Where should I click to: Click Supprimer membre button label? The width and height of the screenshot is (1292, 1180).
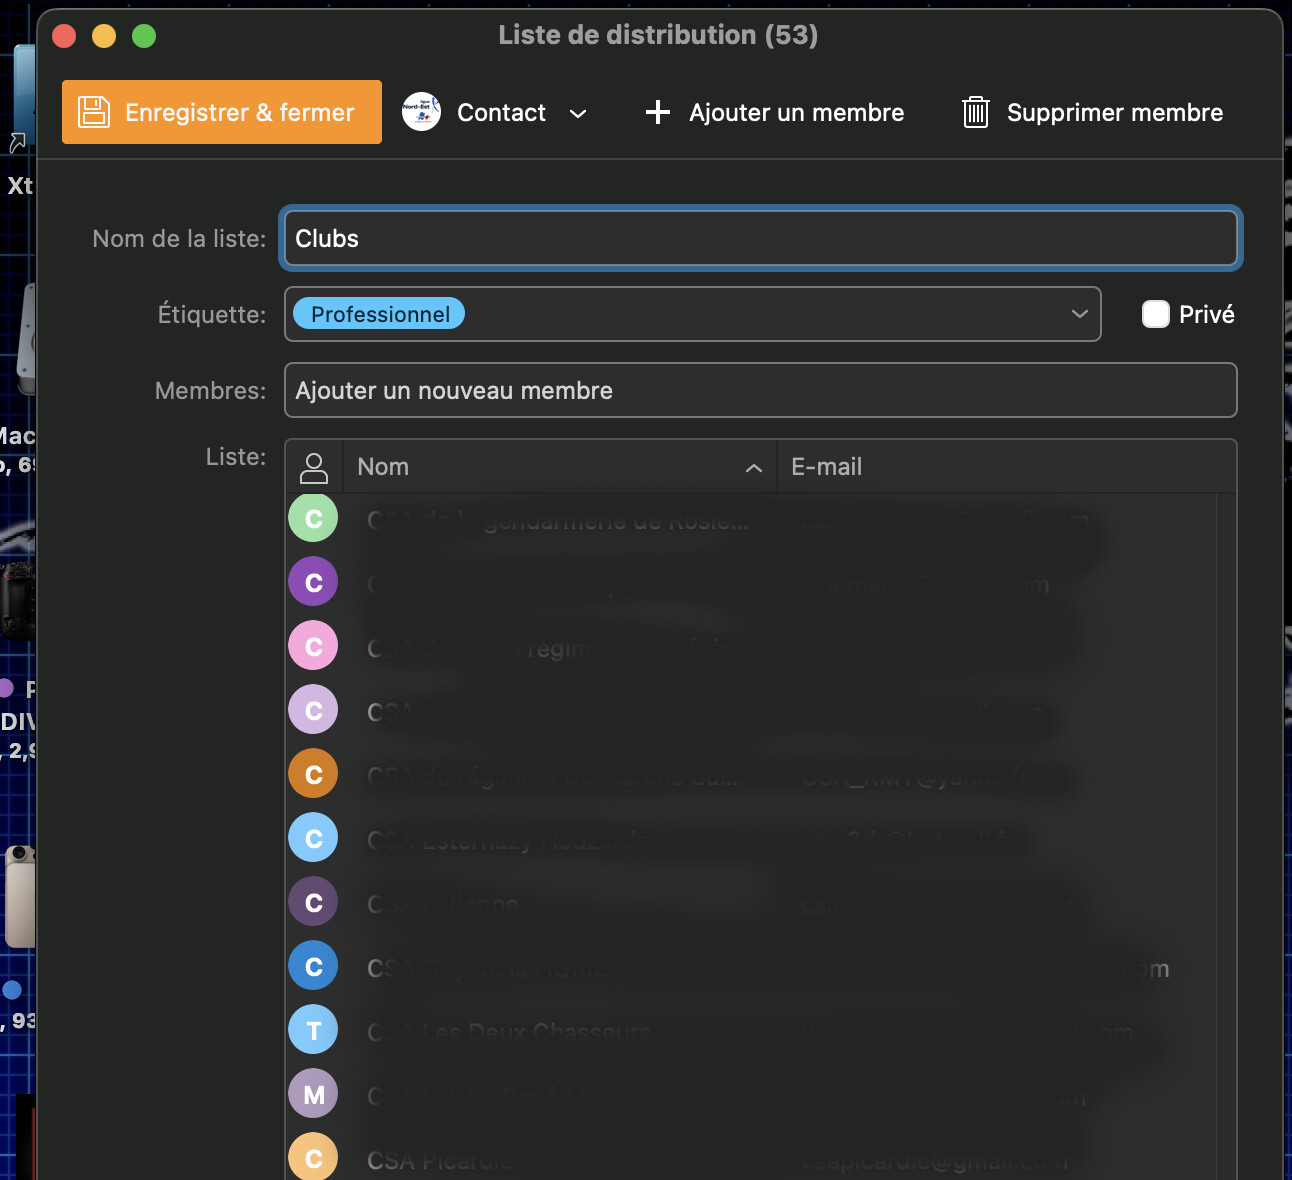[x=1114, y=112]
